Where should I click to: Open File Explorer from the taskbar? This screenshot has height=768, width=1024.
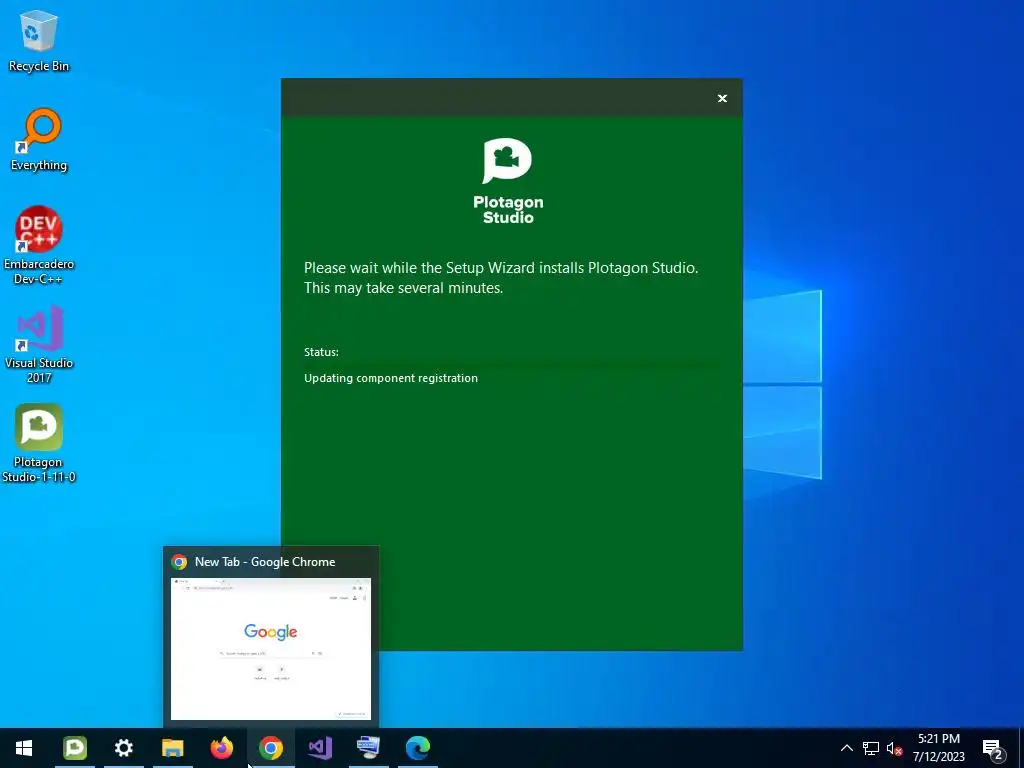pos(172,748)
